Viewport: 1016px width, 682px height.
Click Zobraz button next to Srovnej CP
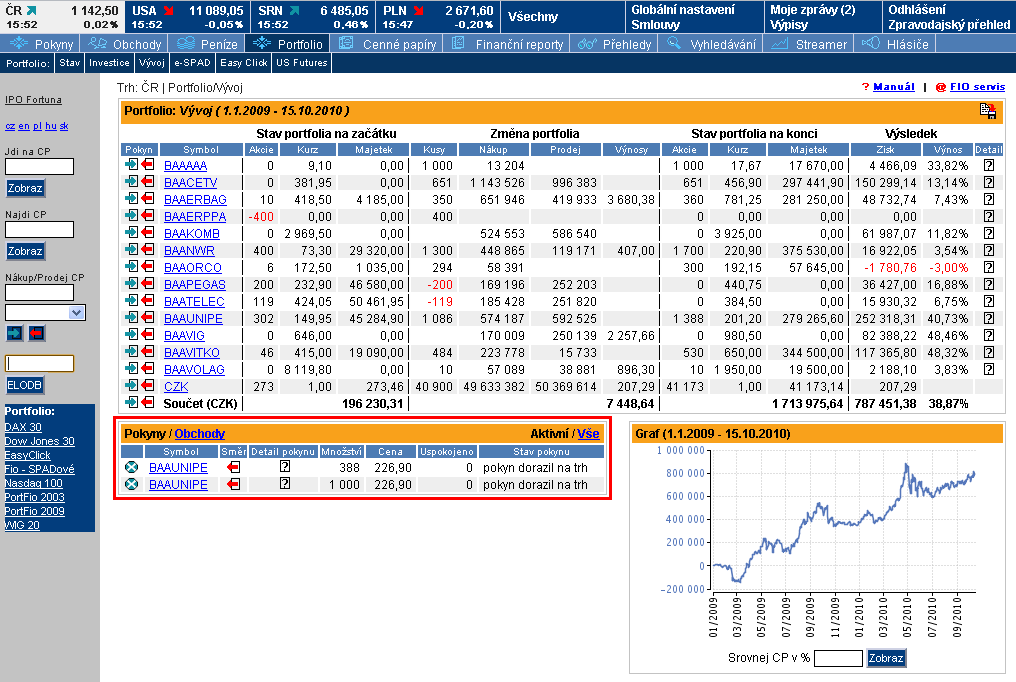pos(886,658)
